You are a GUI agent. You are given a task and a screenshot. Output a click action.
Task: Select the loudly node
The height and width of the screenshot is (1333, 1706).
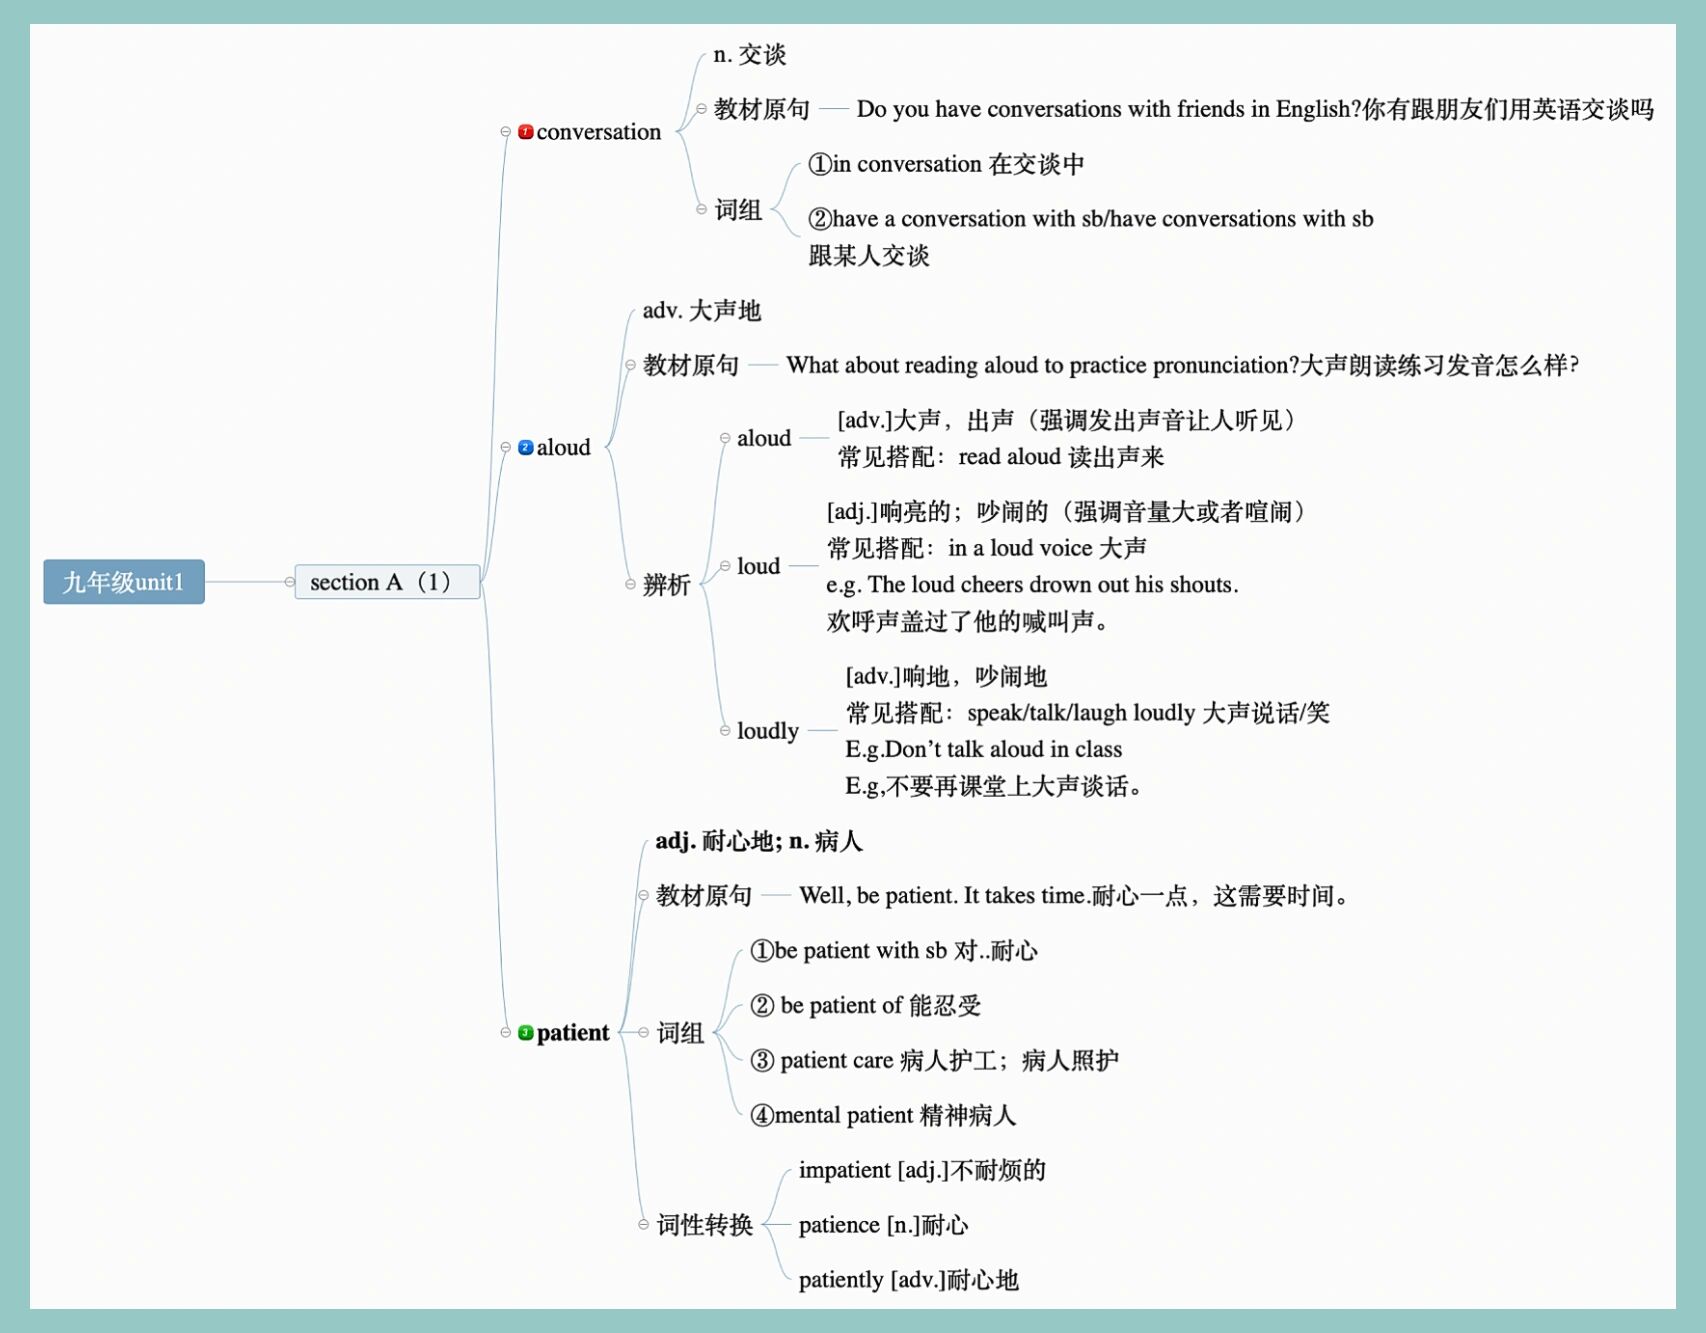point(768,731)
